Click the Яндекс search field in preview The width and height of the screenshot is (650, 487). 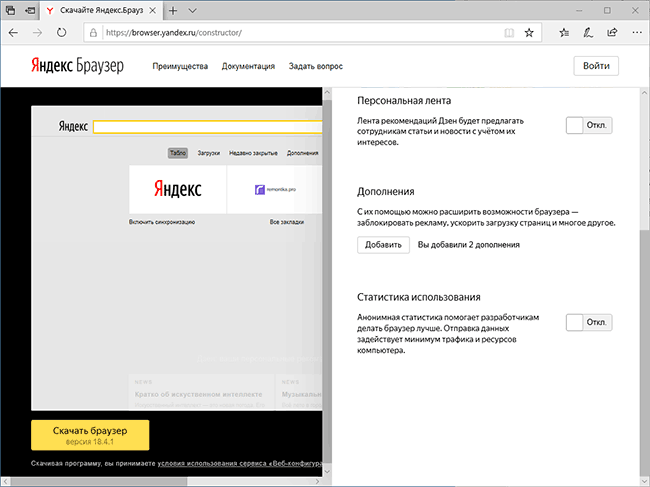pos(207,127)
